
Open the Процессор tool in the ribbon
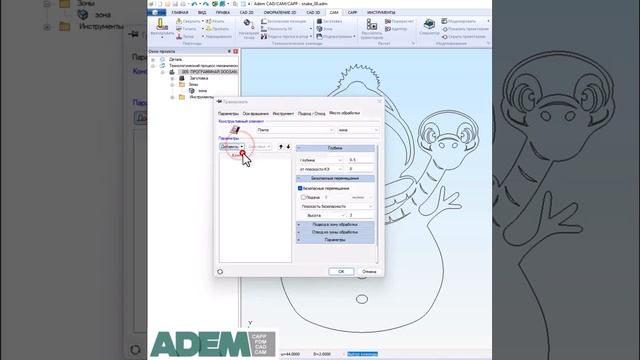[x=399, y=21]
